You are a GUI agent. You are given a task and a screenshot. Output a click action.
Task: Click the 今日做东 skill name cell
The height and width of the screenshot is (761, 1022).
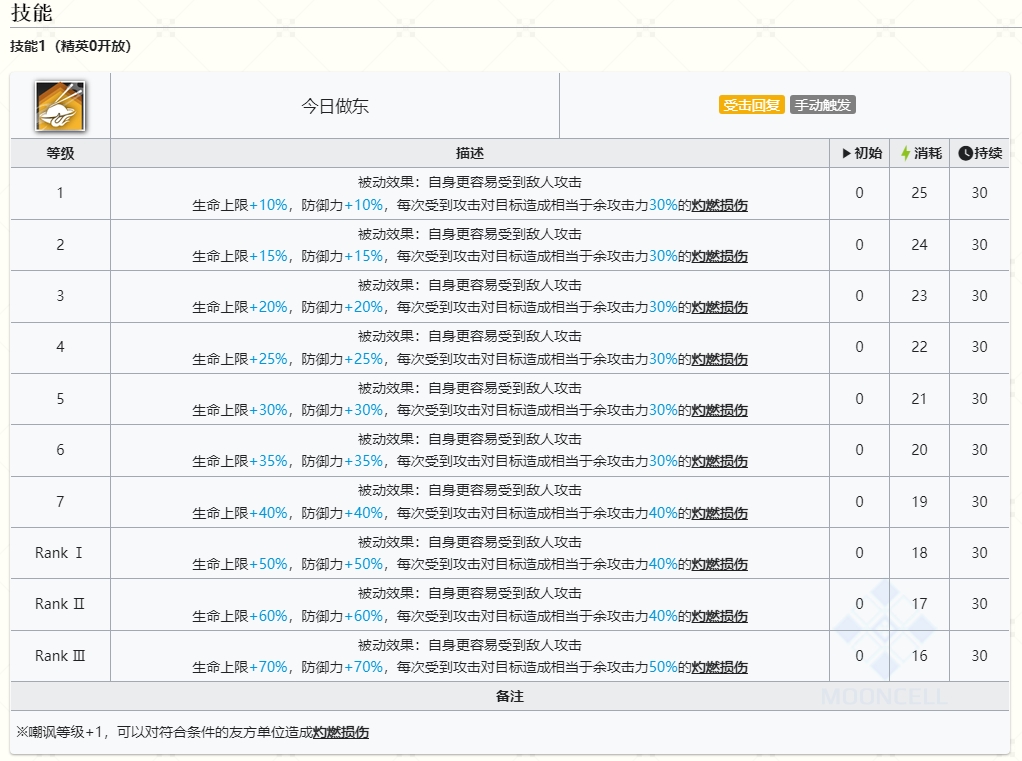(335, 106)
